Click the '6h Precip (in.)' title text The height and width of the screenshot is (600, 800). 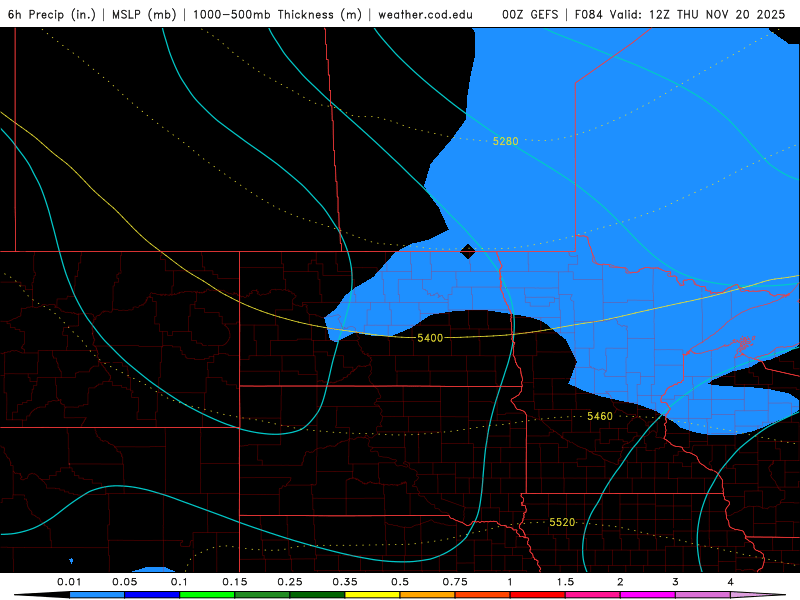click(x=52, y=14)
